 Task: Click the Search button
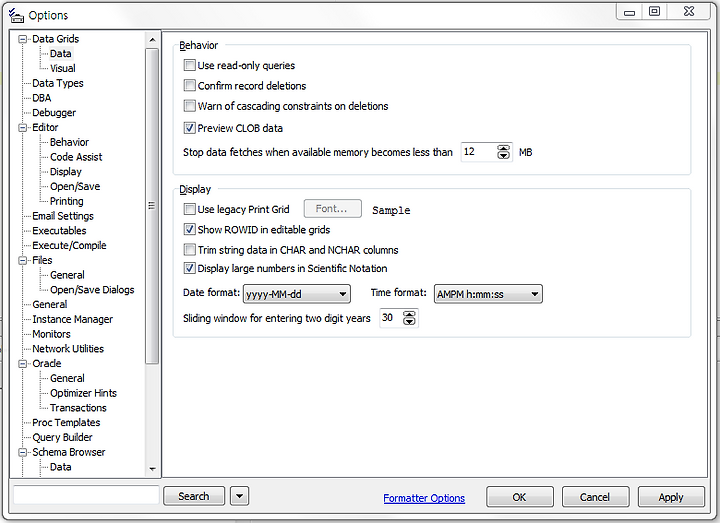point(194,496)
